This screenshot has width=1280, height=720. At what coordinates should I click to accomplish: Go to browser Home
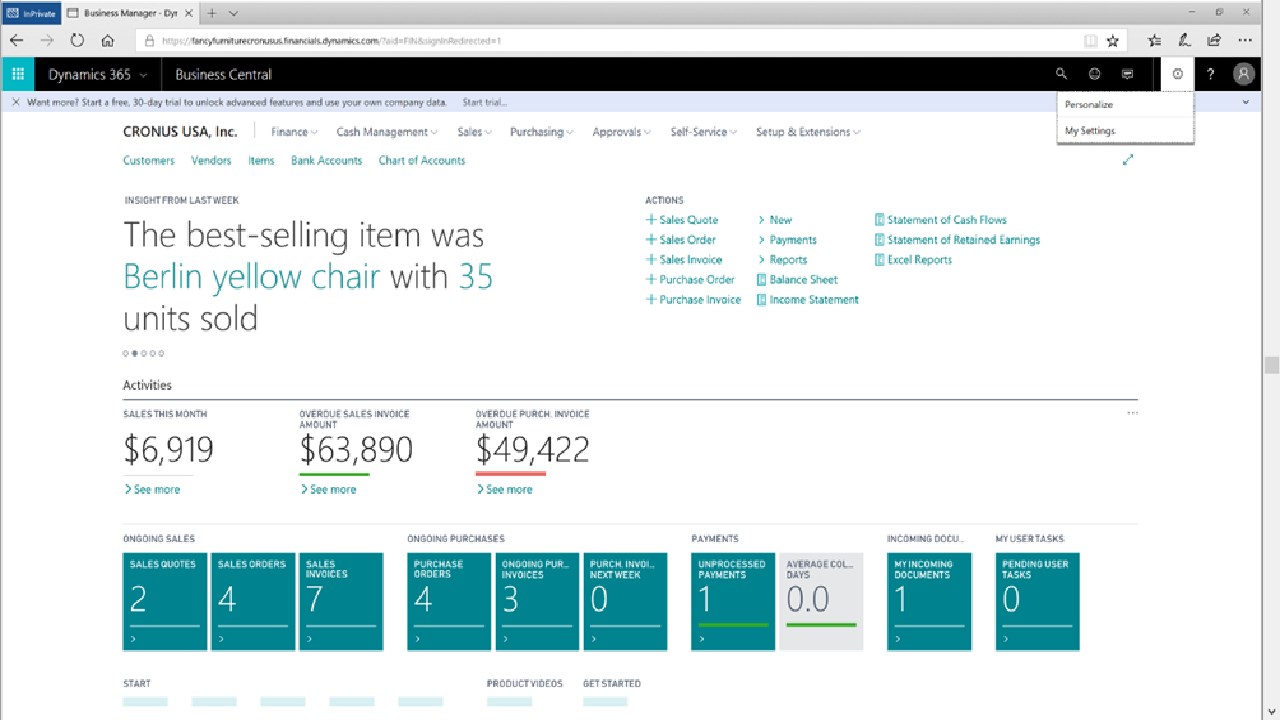[x=107, y=41]
